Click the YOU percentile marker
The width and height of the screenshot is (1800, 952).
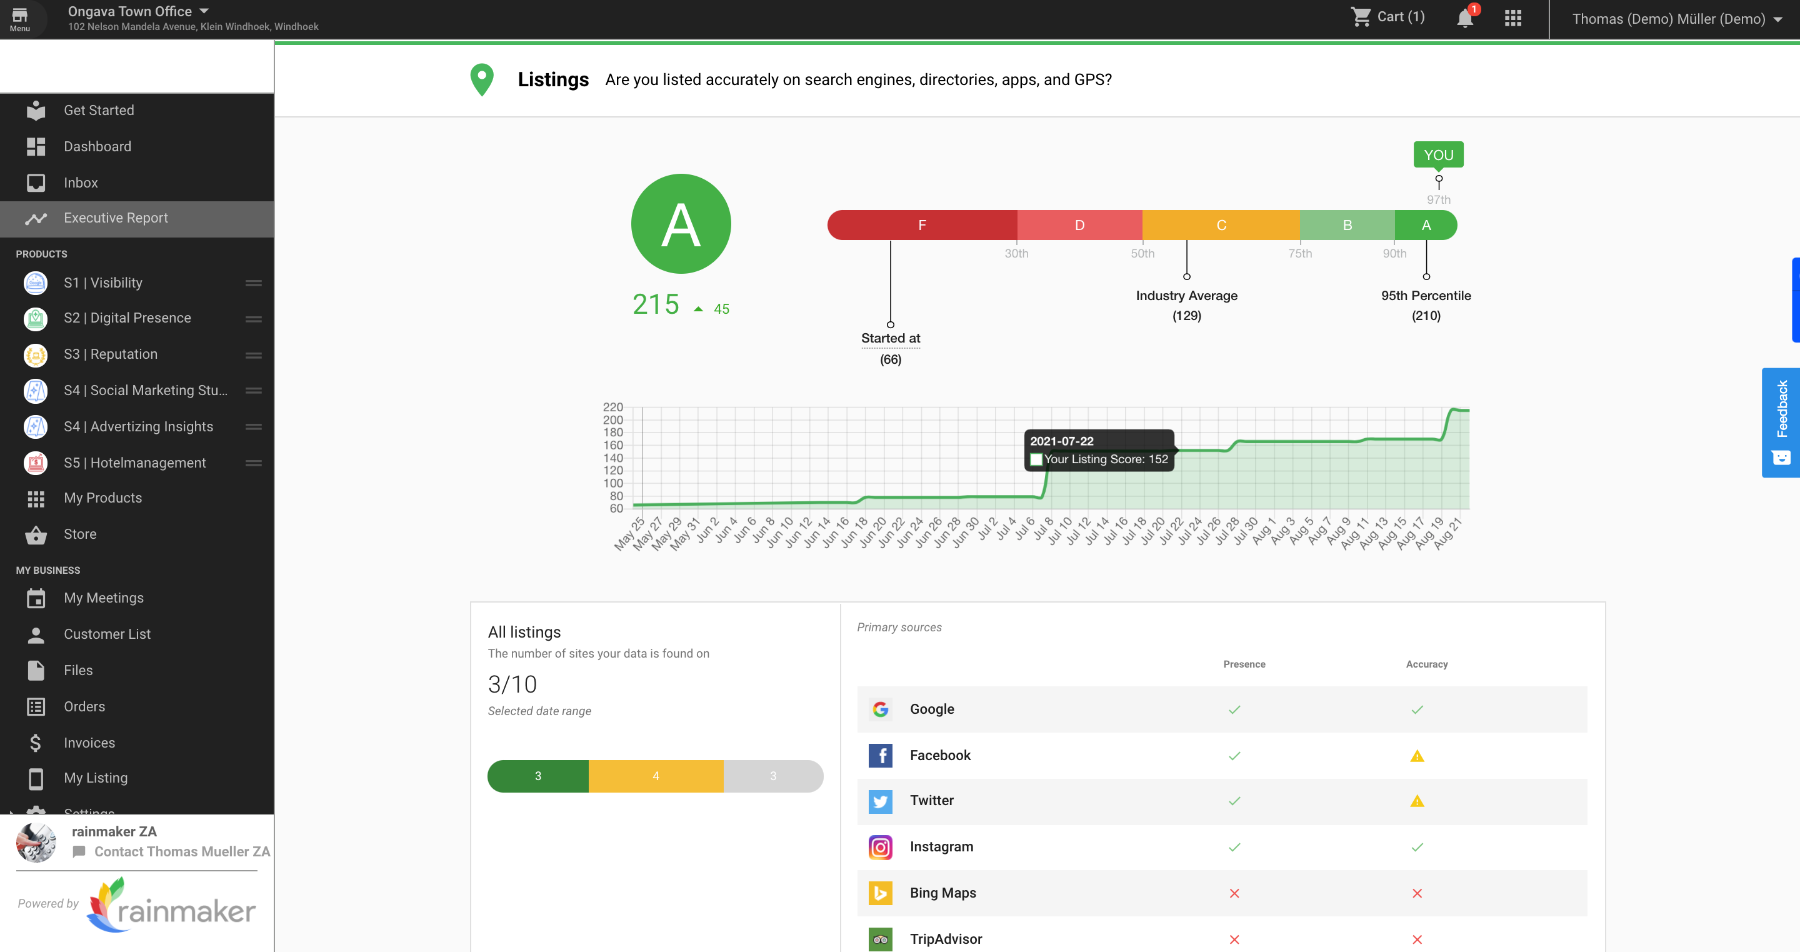1438,155
